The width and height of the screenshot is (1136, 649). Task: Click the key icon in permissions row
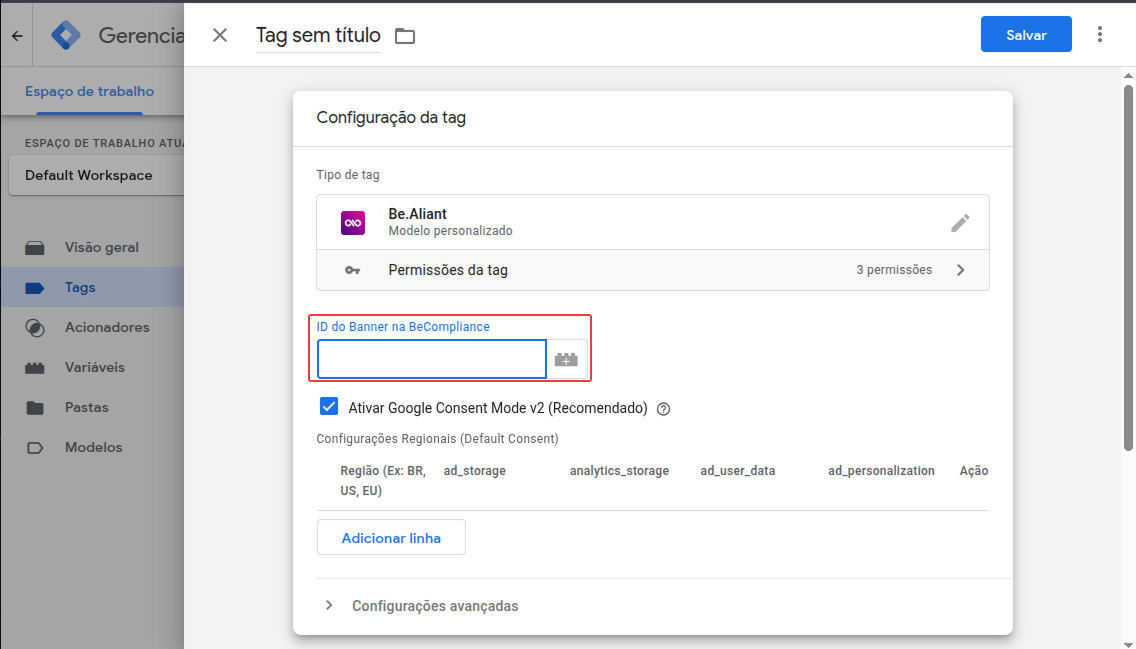point(353,270)
